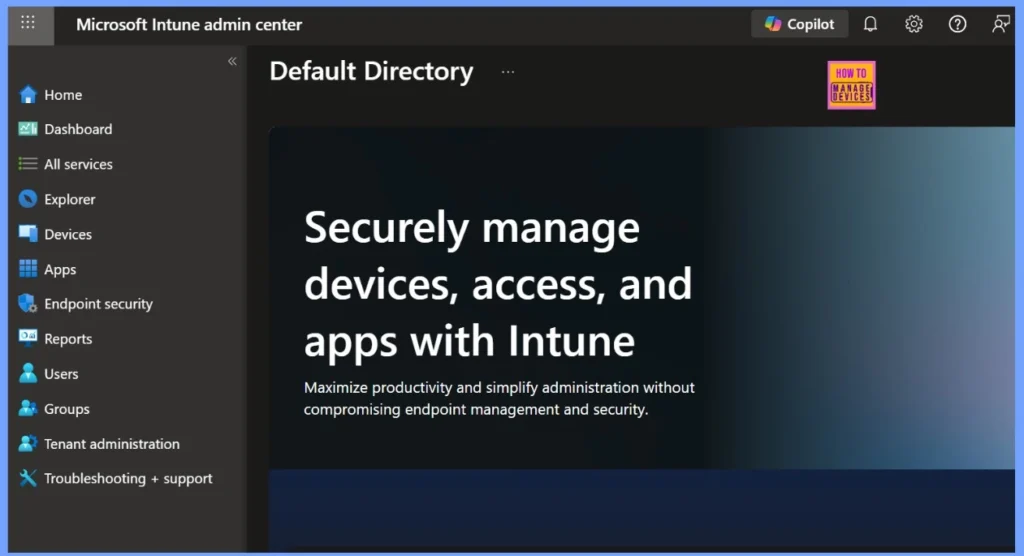Open the app launcher waffle icon

coord(28,23)
